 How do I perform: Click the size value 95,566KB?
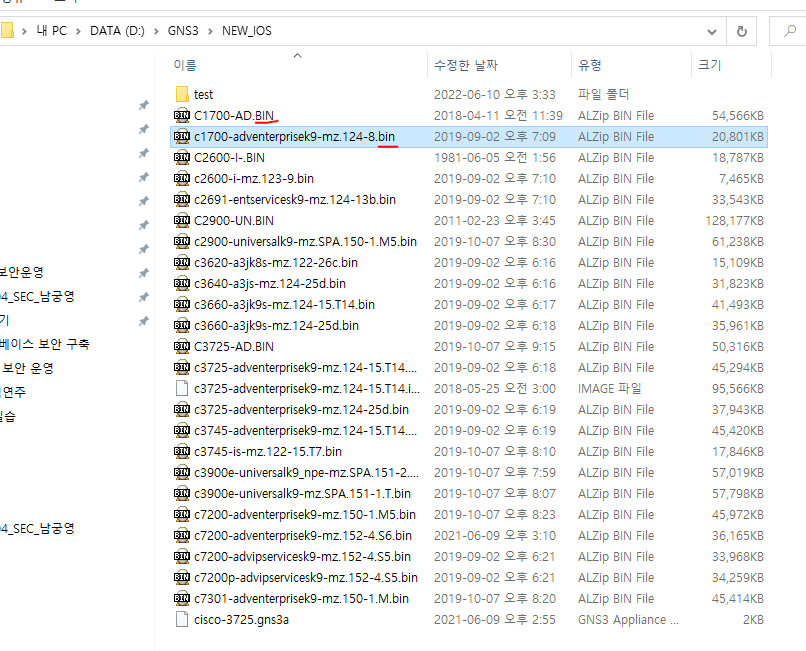coord(738,388)
